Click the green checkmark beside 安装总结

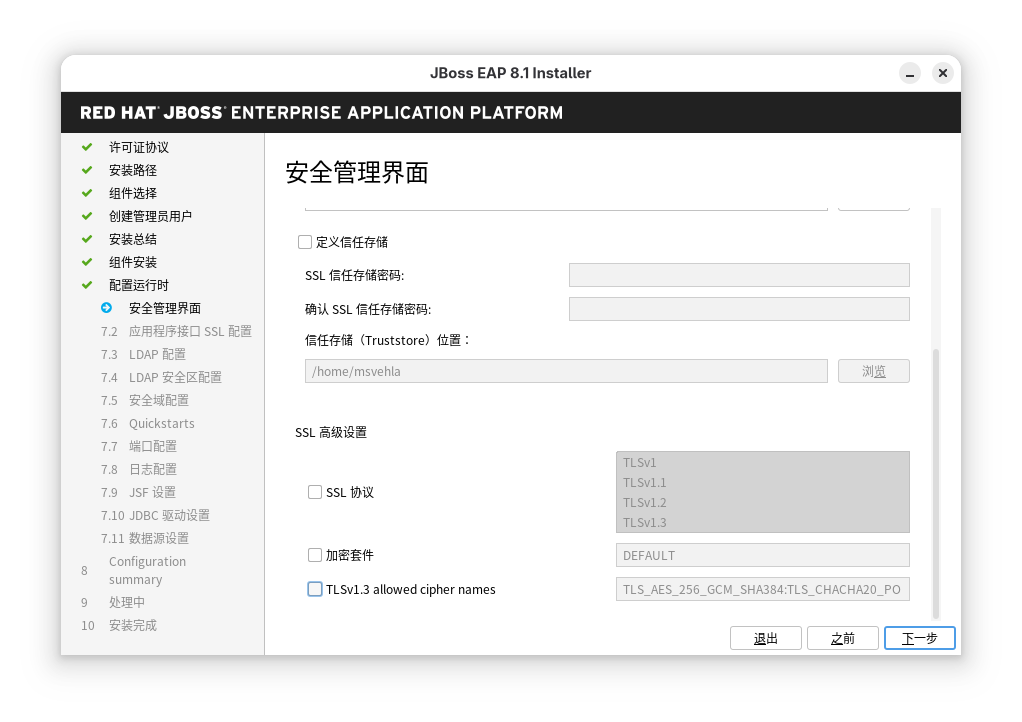(87, 239)
